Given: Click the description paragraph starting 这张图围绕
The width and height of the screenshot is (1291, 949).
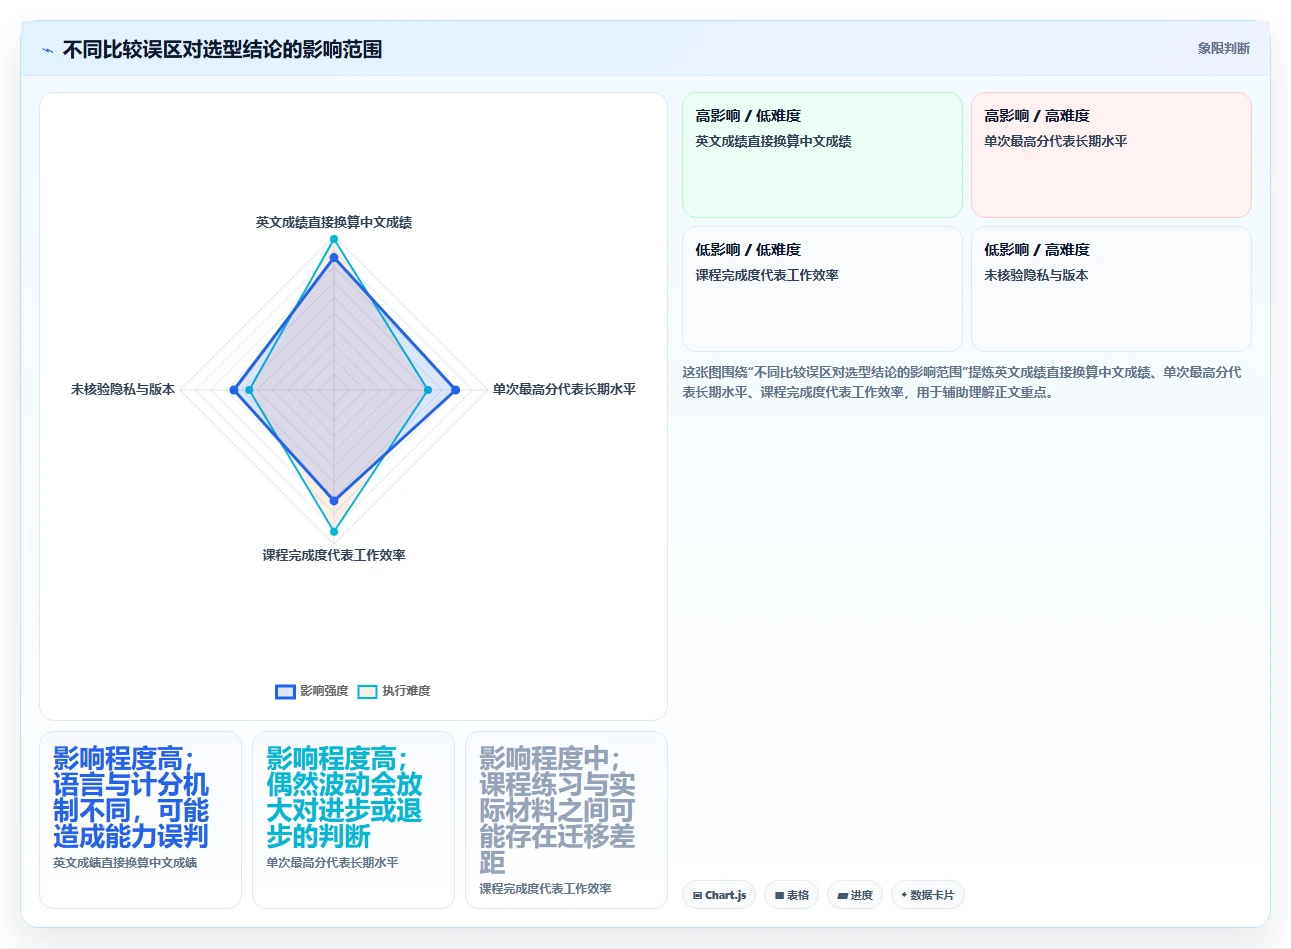Looking at the screenshot, I should (x=962, y=382).
